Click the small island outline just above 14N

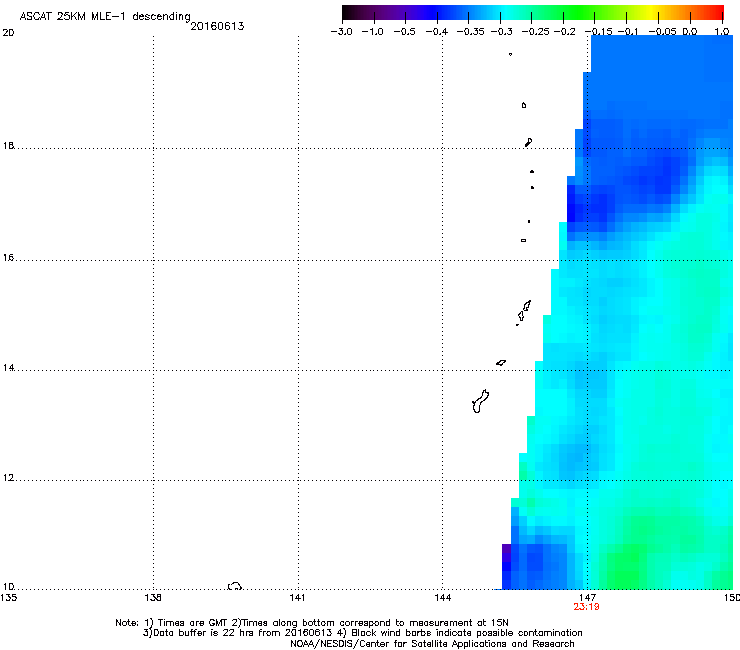click(501, 363)
